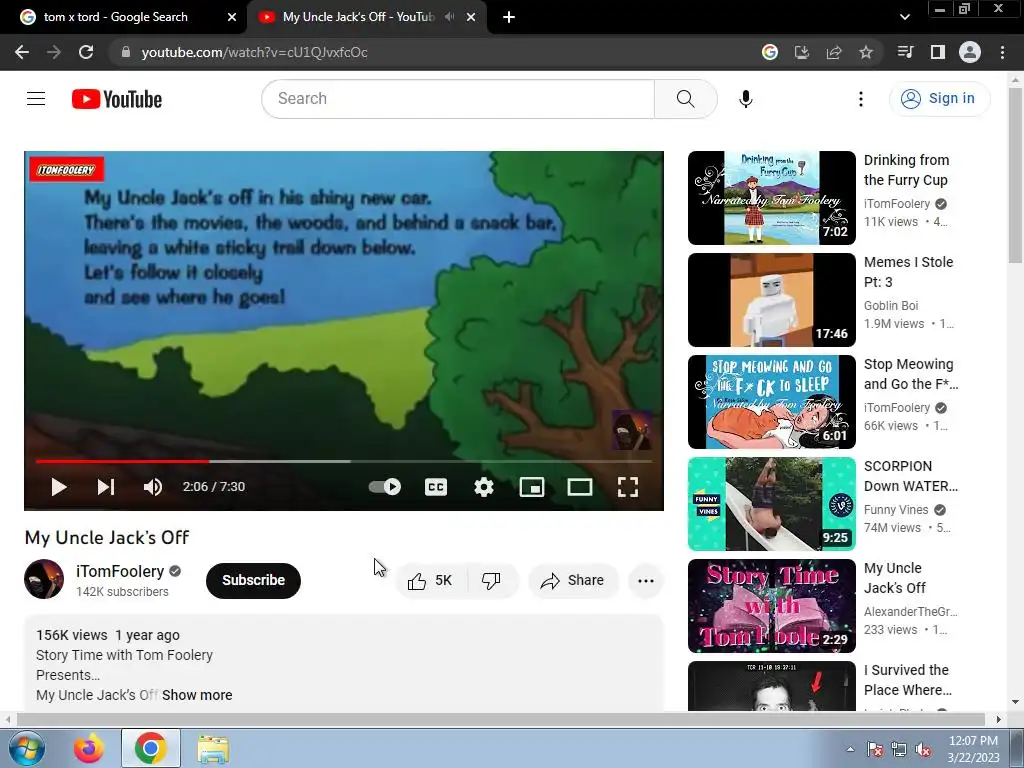Seek on the red video progress bar
Viewport: 1024px width, 768px height.
click(344, 461)
